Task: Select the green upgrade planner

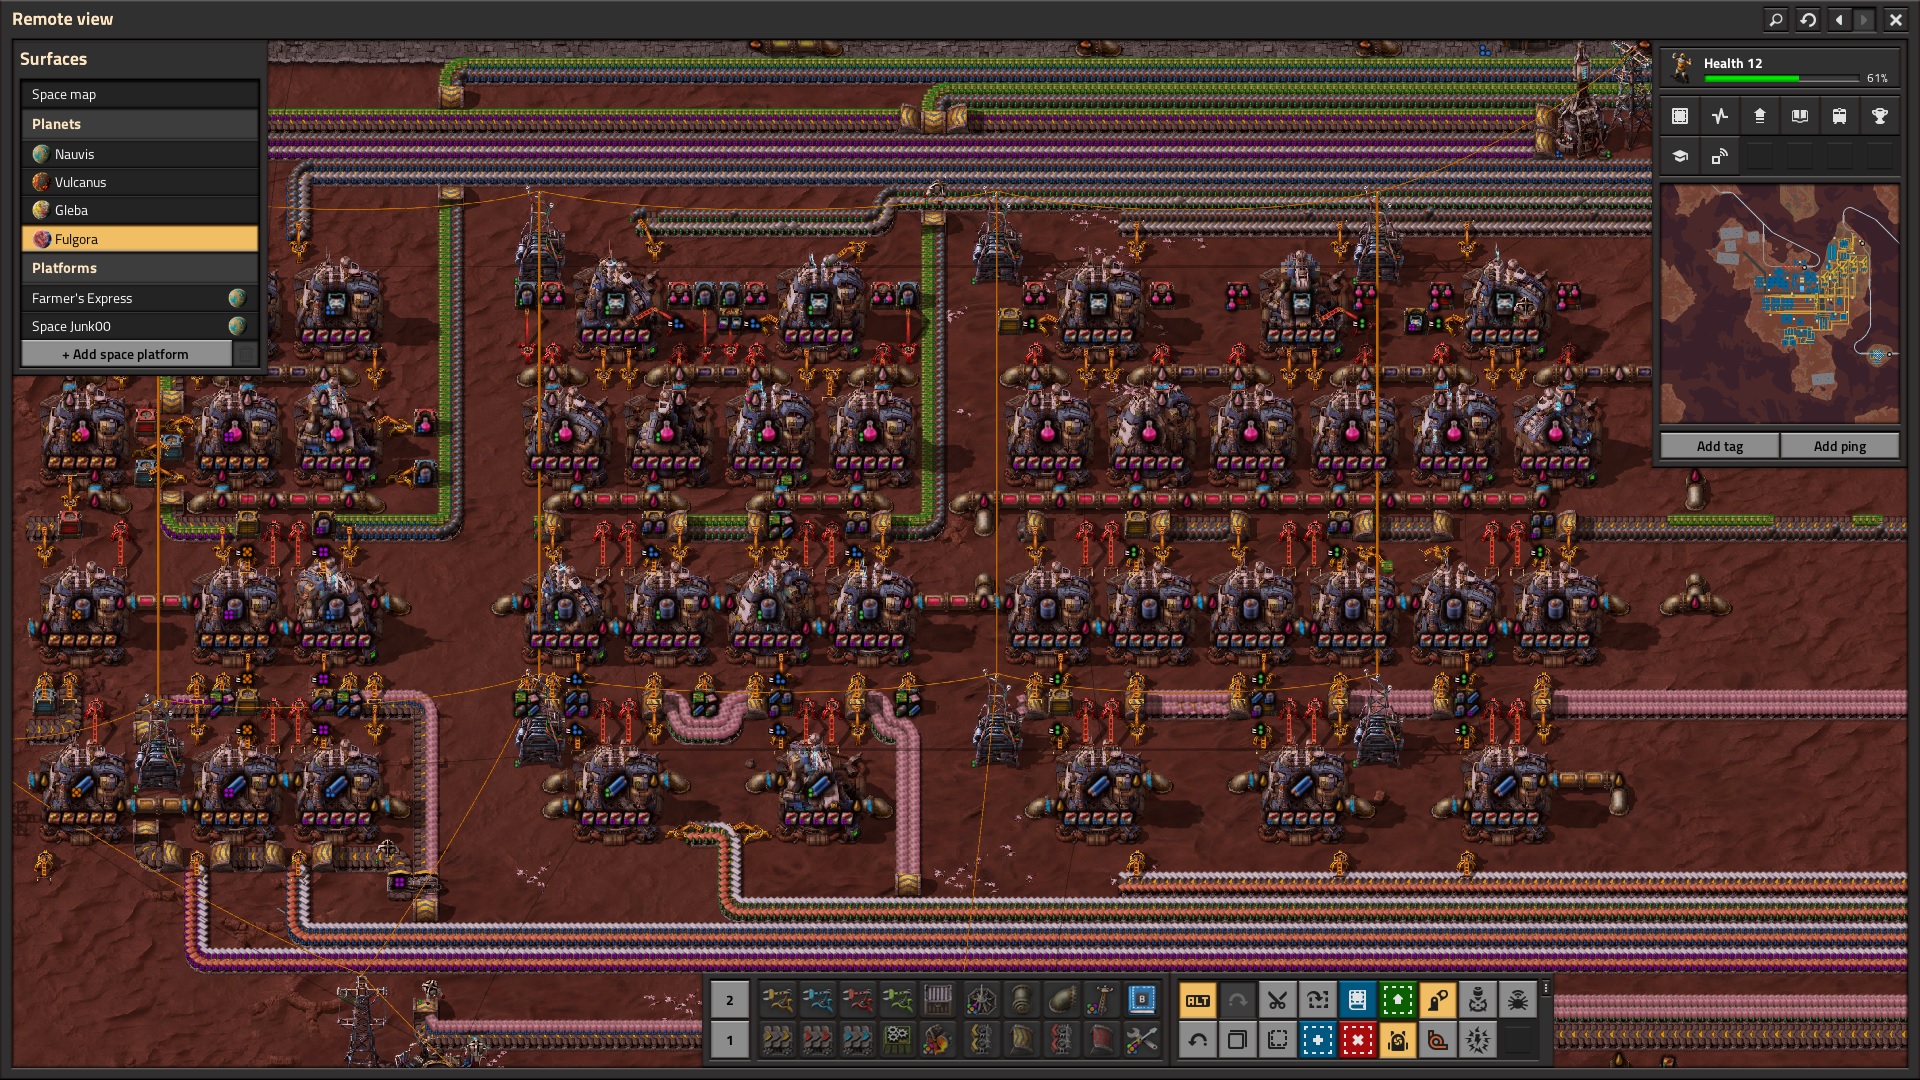Action: coord(1397,1000)
